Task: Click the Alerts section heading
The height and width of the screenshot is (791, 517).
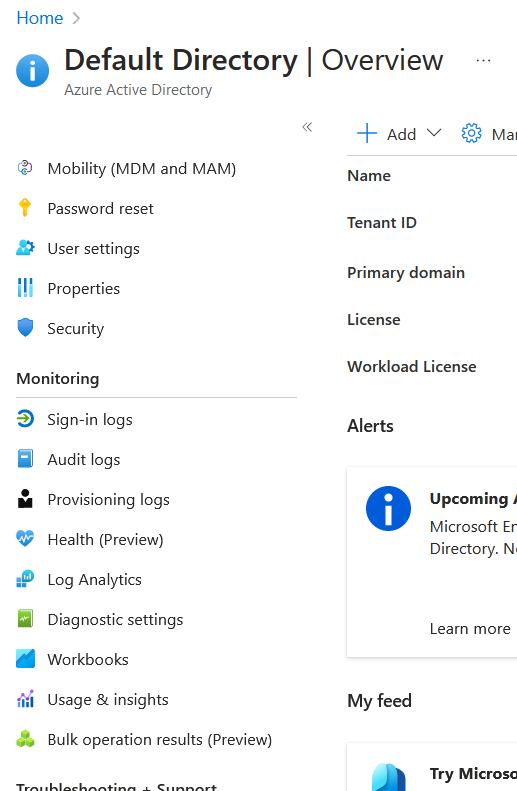Action: click(x=370, y=426)
